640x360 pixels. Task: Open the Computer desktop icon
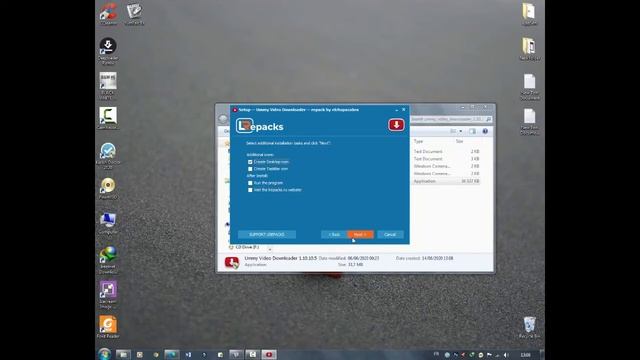click(x=108, y=222)
